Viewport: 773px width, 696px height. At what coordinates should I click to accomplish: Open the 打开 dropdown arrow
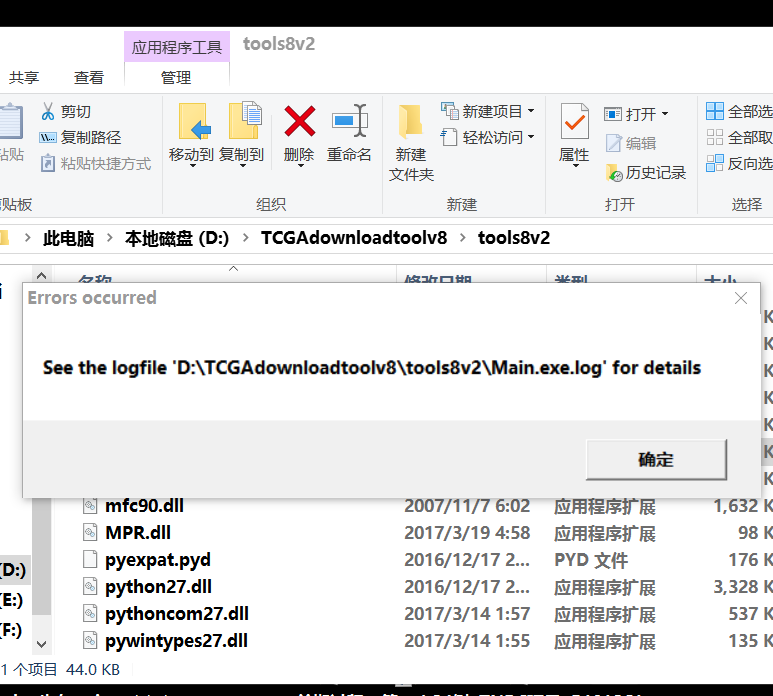coord(664,114)
